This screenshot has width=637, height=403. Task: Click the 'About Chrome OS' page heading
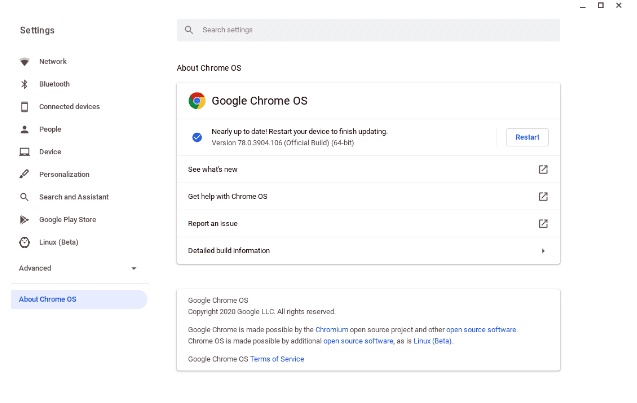pos(209,68)
